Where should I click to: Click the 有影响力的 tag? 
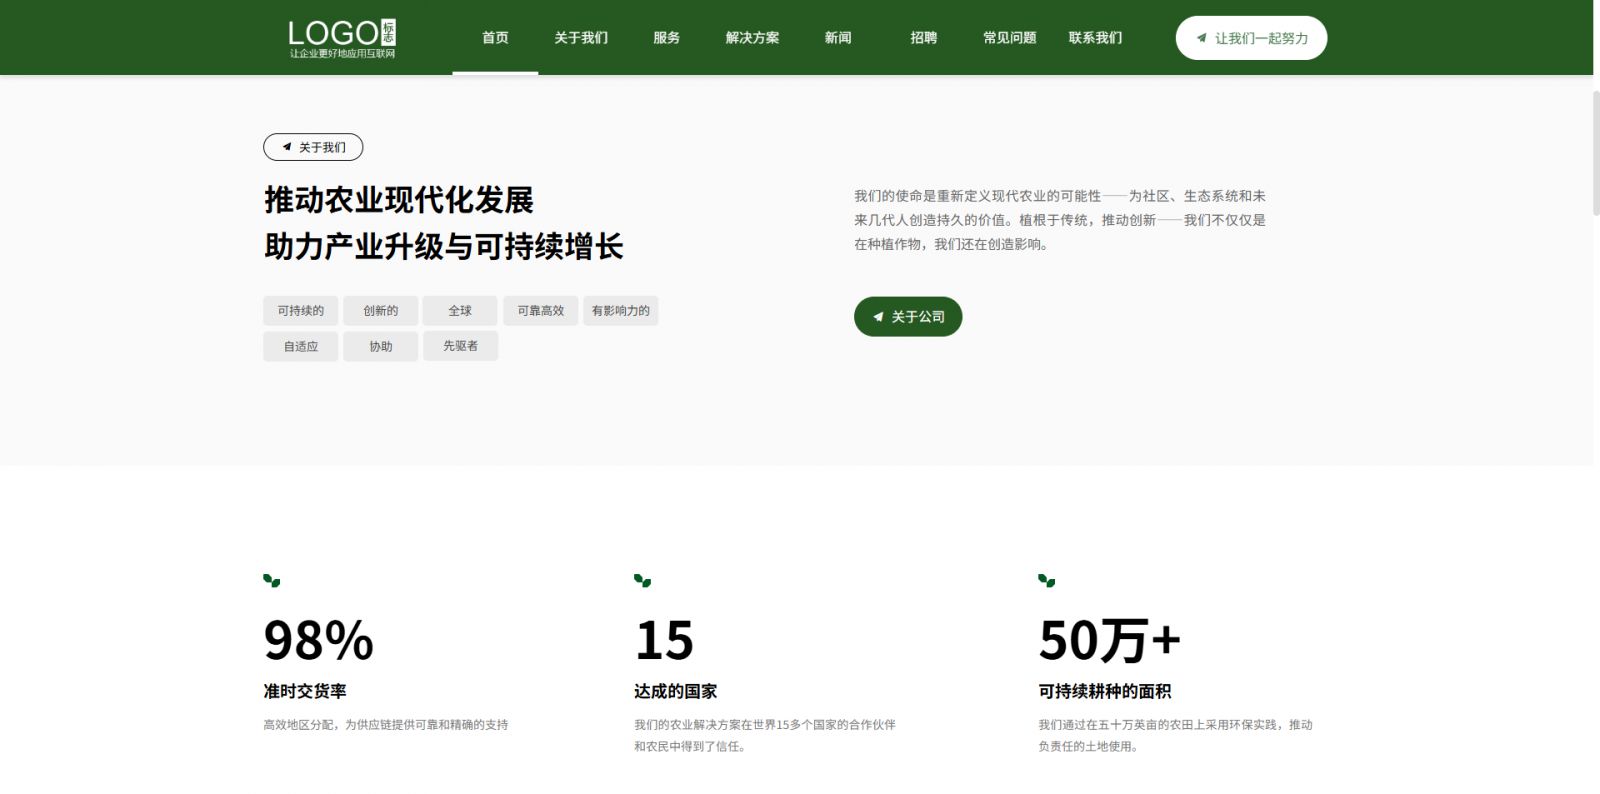point(621,311)
